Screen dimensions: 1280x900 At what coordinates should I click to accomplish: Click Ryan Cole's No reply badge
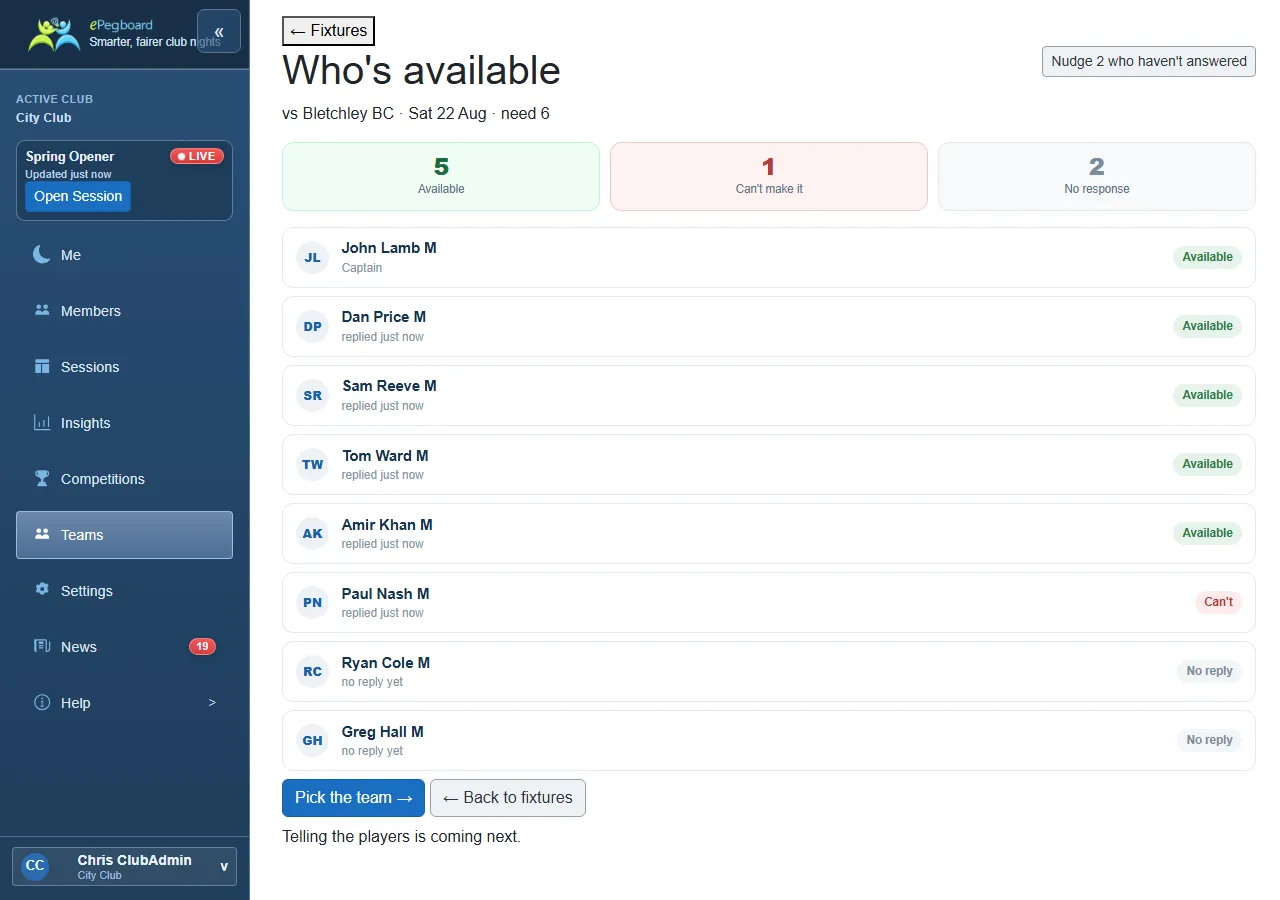coord(1209,671)
